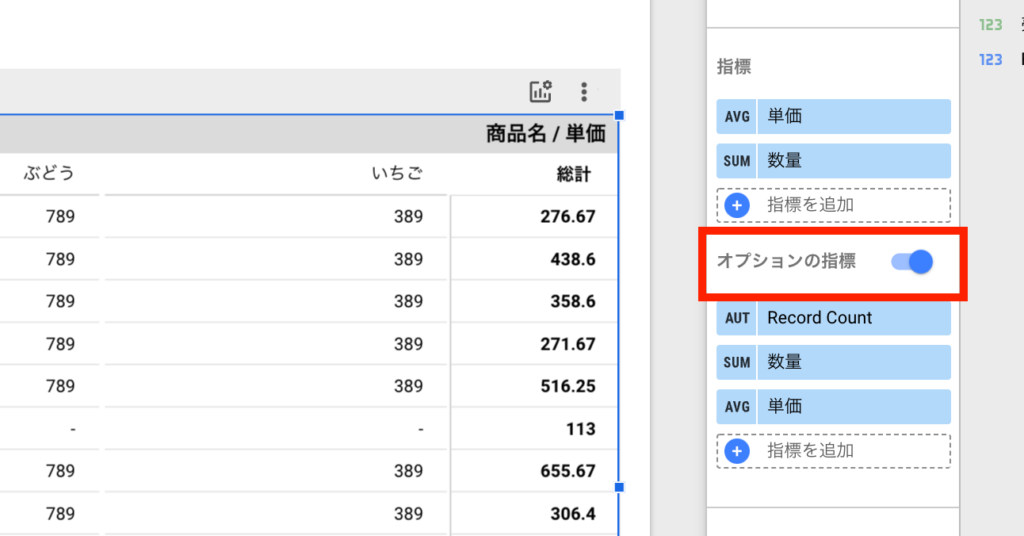Image resolution: width=1024 pixels, height=536 pixels.
Task: Click the green 123 field type icon
Action: (990, 25)
